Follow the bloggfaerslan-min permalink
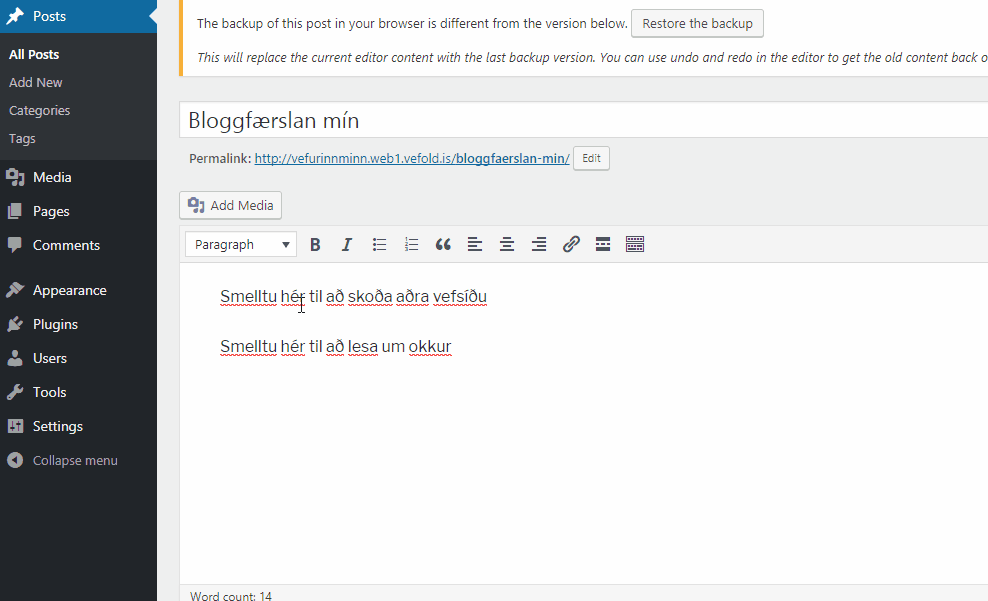988x601 pixels. point(412,158)
